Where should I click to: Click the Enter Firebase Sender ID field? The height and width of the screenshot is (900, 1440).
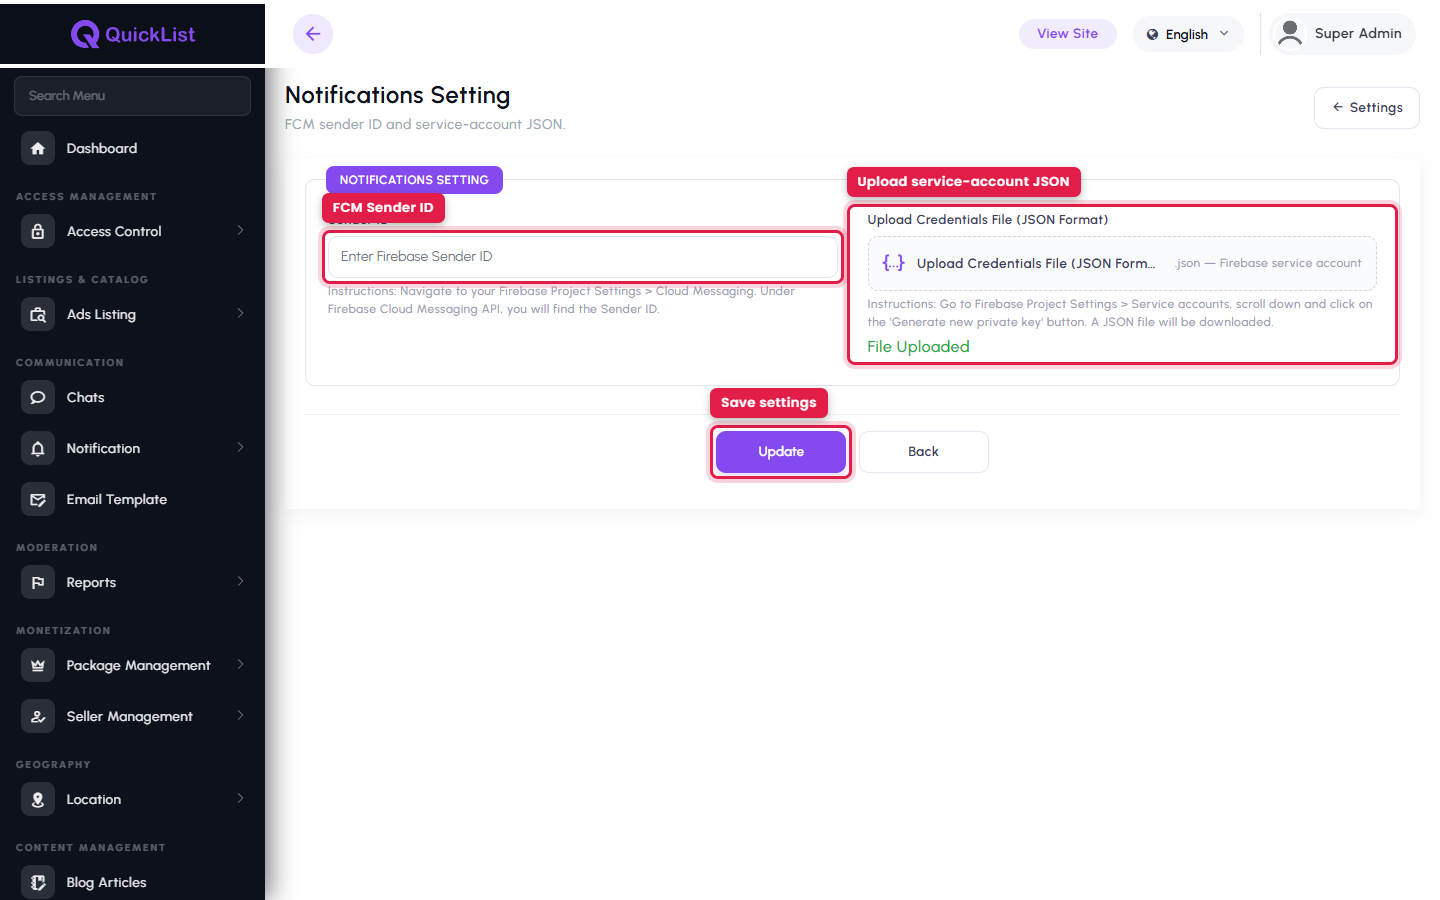tap(583, 257)
